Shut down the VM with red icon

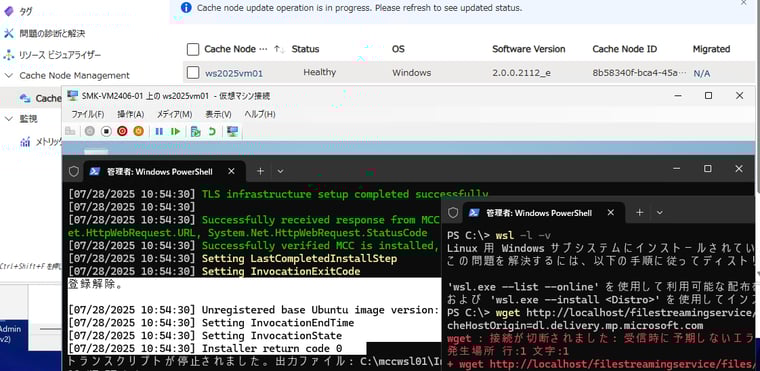[x=122, y=131]
